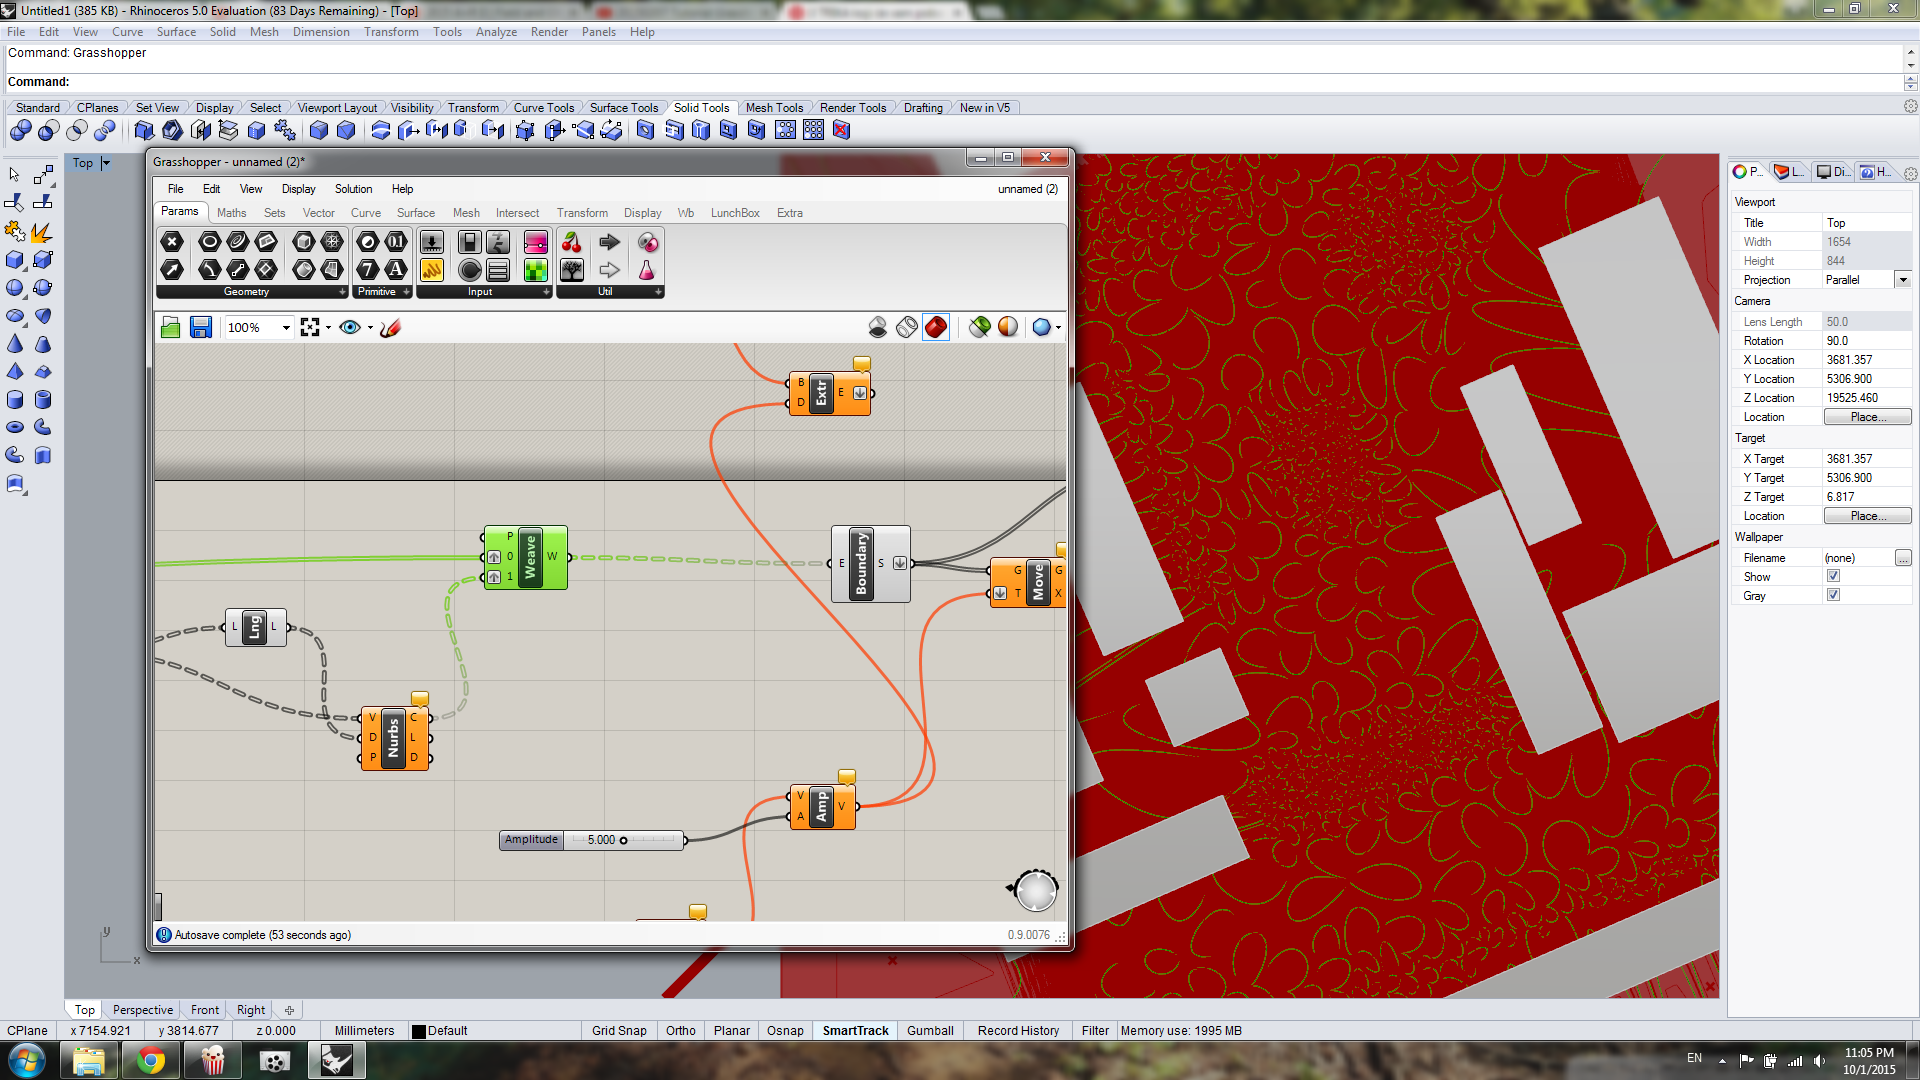This screenshot has height=1080, width=1920.
Task: Toggle Grid Snap in status bar
Action: 619,1031
